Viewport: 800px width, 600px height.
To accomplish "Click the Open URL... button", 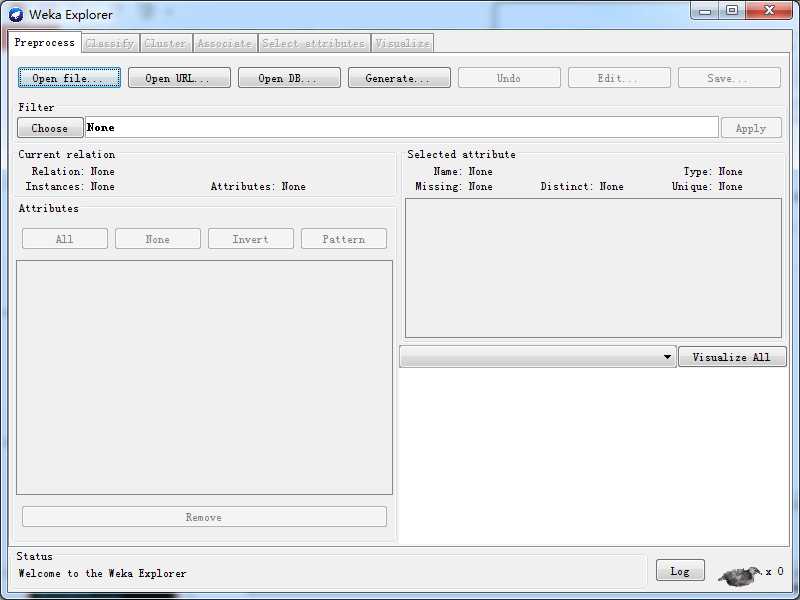I will tap(179, 78).
